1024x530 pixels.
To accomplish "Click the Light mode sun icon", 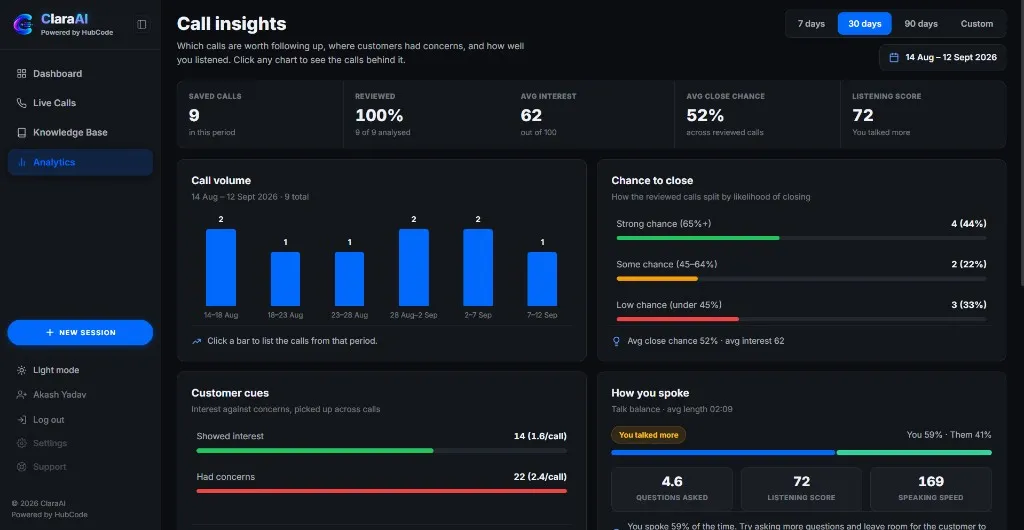I will click(21, 370).
